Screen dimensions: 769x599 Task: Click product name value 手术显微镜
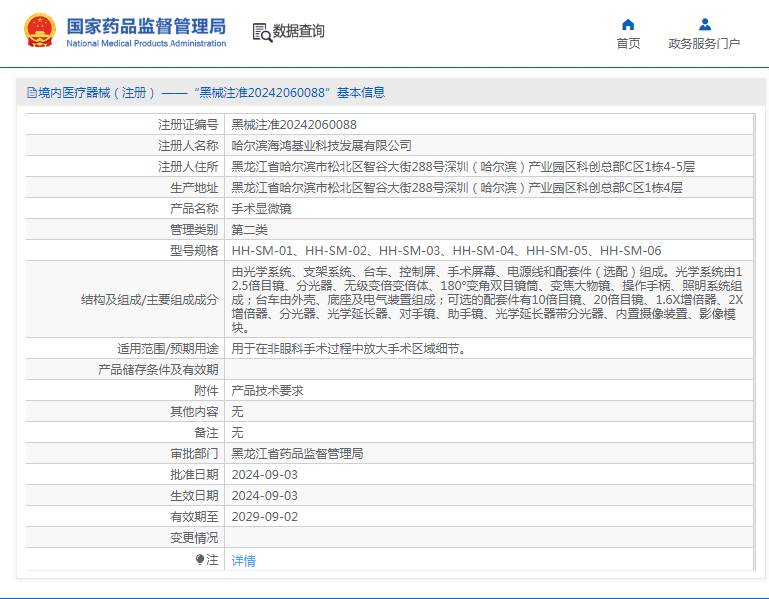click(261, 209)
